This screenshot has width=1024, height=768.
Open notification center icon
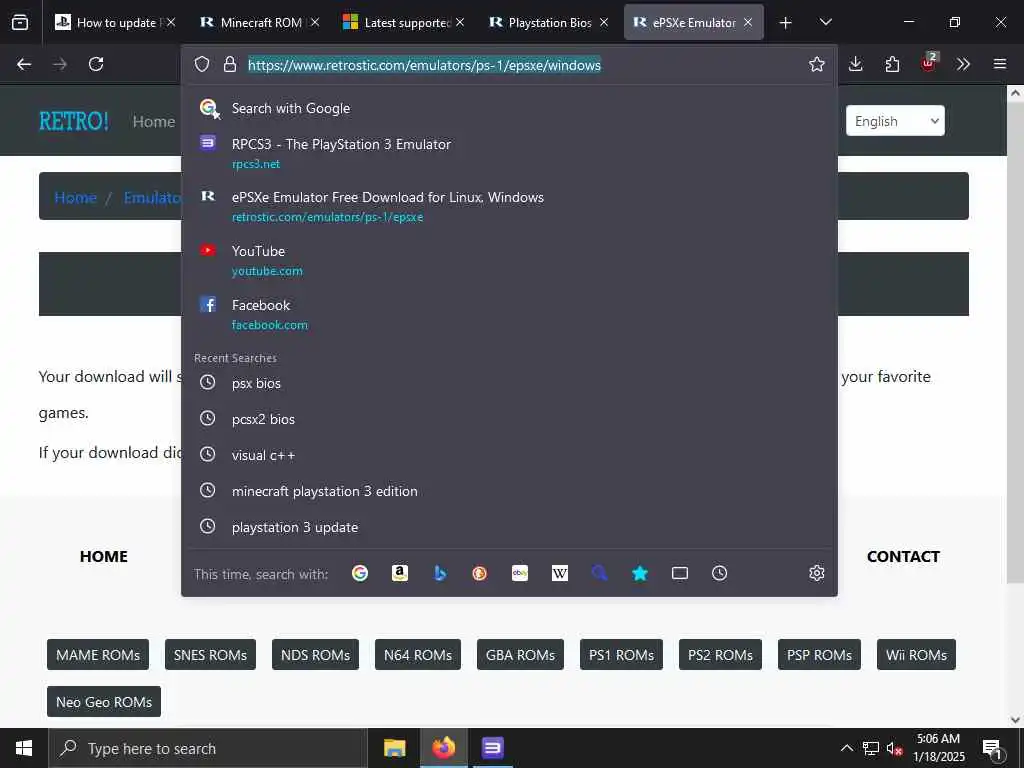(992, 749)
